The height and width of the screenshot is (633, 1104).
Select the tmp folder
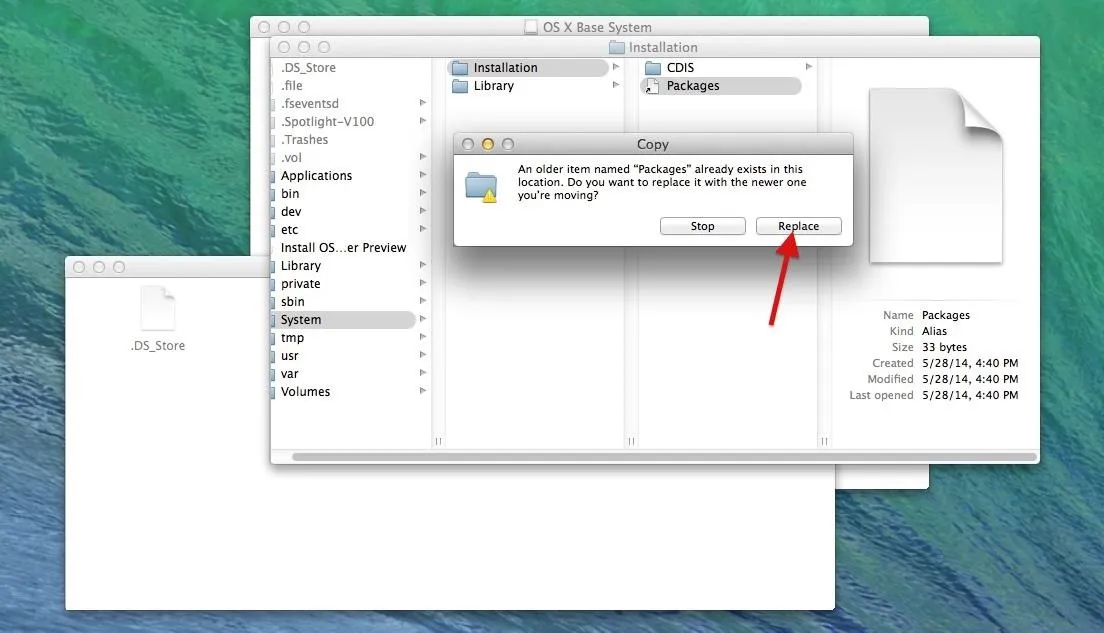[292, 338]
